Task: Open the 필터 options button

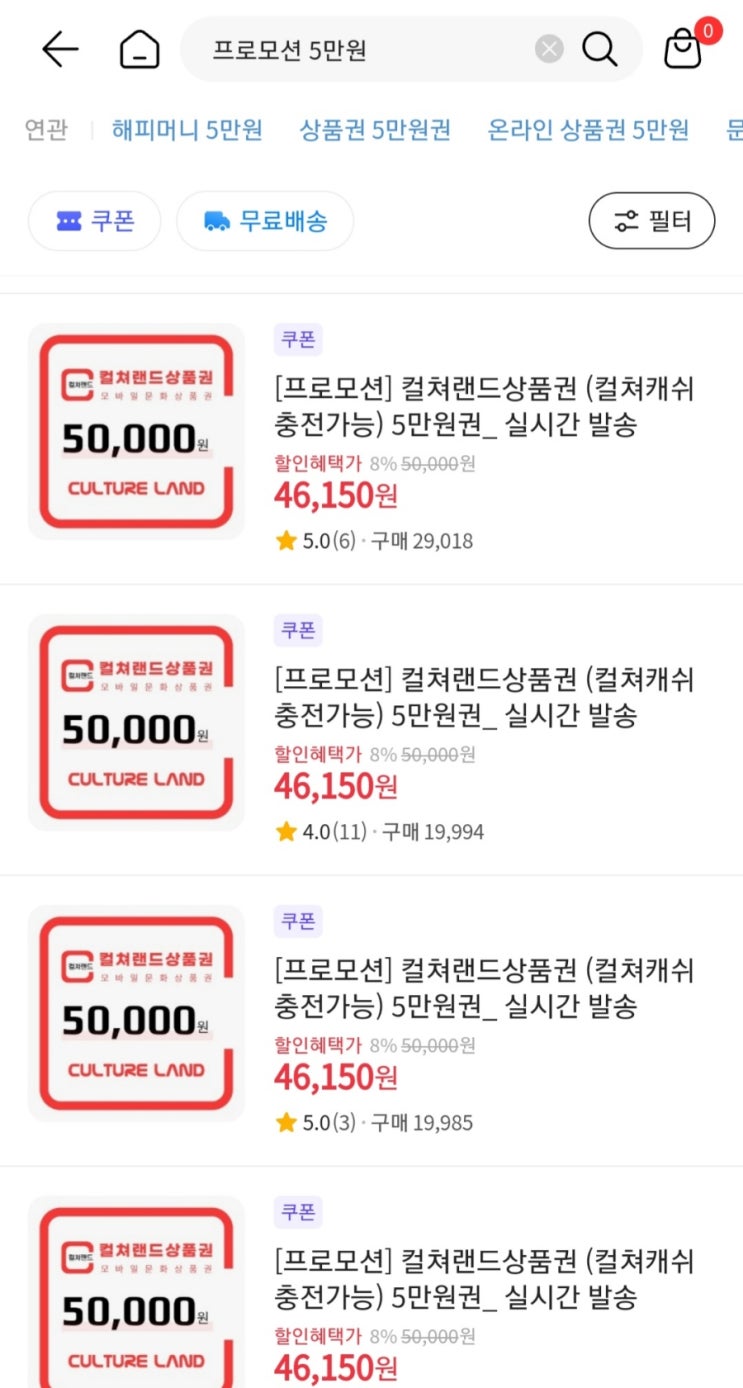Action: click(x=651, y=220)
